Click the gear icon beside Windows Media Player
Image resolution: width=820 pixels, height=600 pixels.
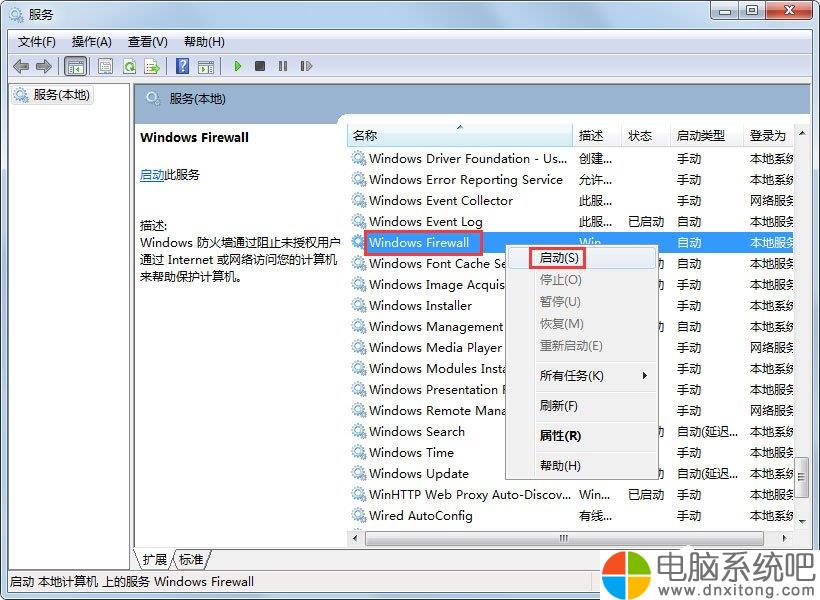pos(359,347)
